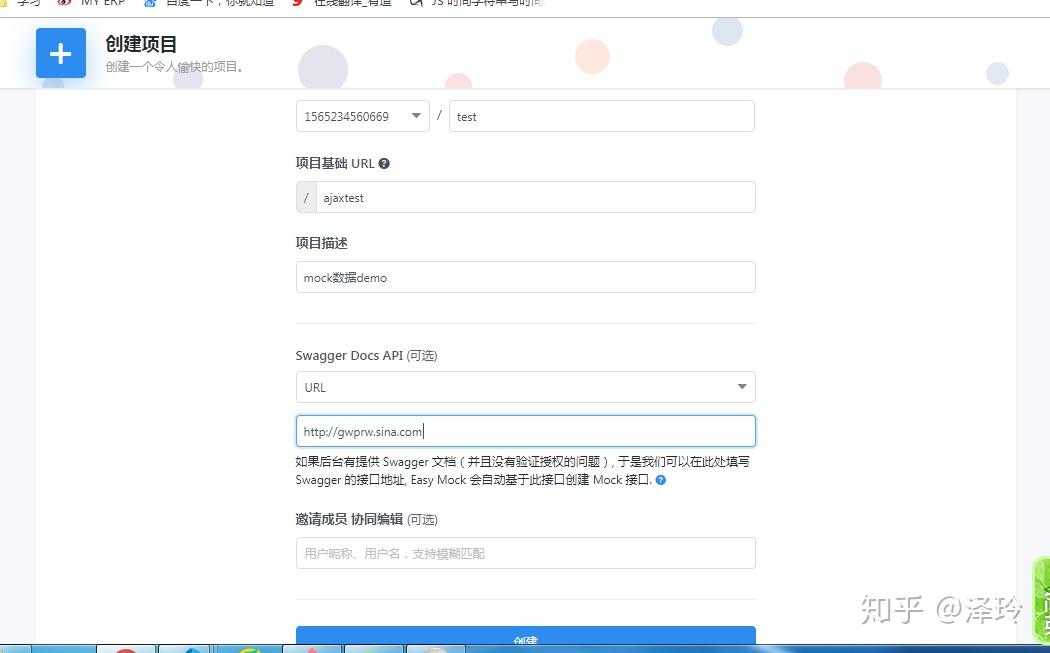This screenshot has height=653, width=1050.
Task: Click the MY EKP bookmark favicon
Action: tap(61, 3)
